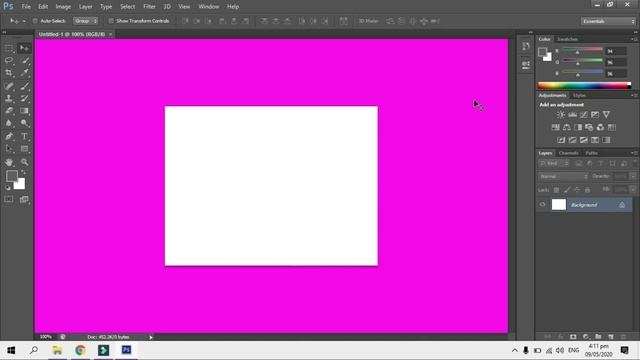Toggle the layer filter switch
Image resolution: width=640 pixels, height=360 pixels.
[635, 163]
